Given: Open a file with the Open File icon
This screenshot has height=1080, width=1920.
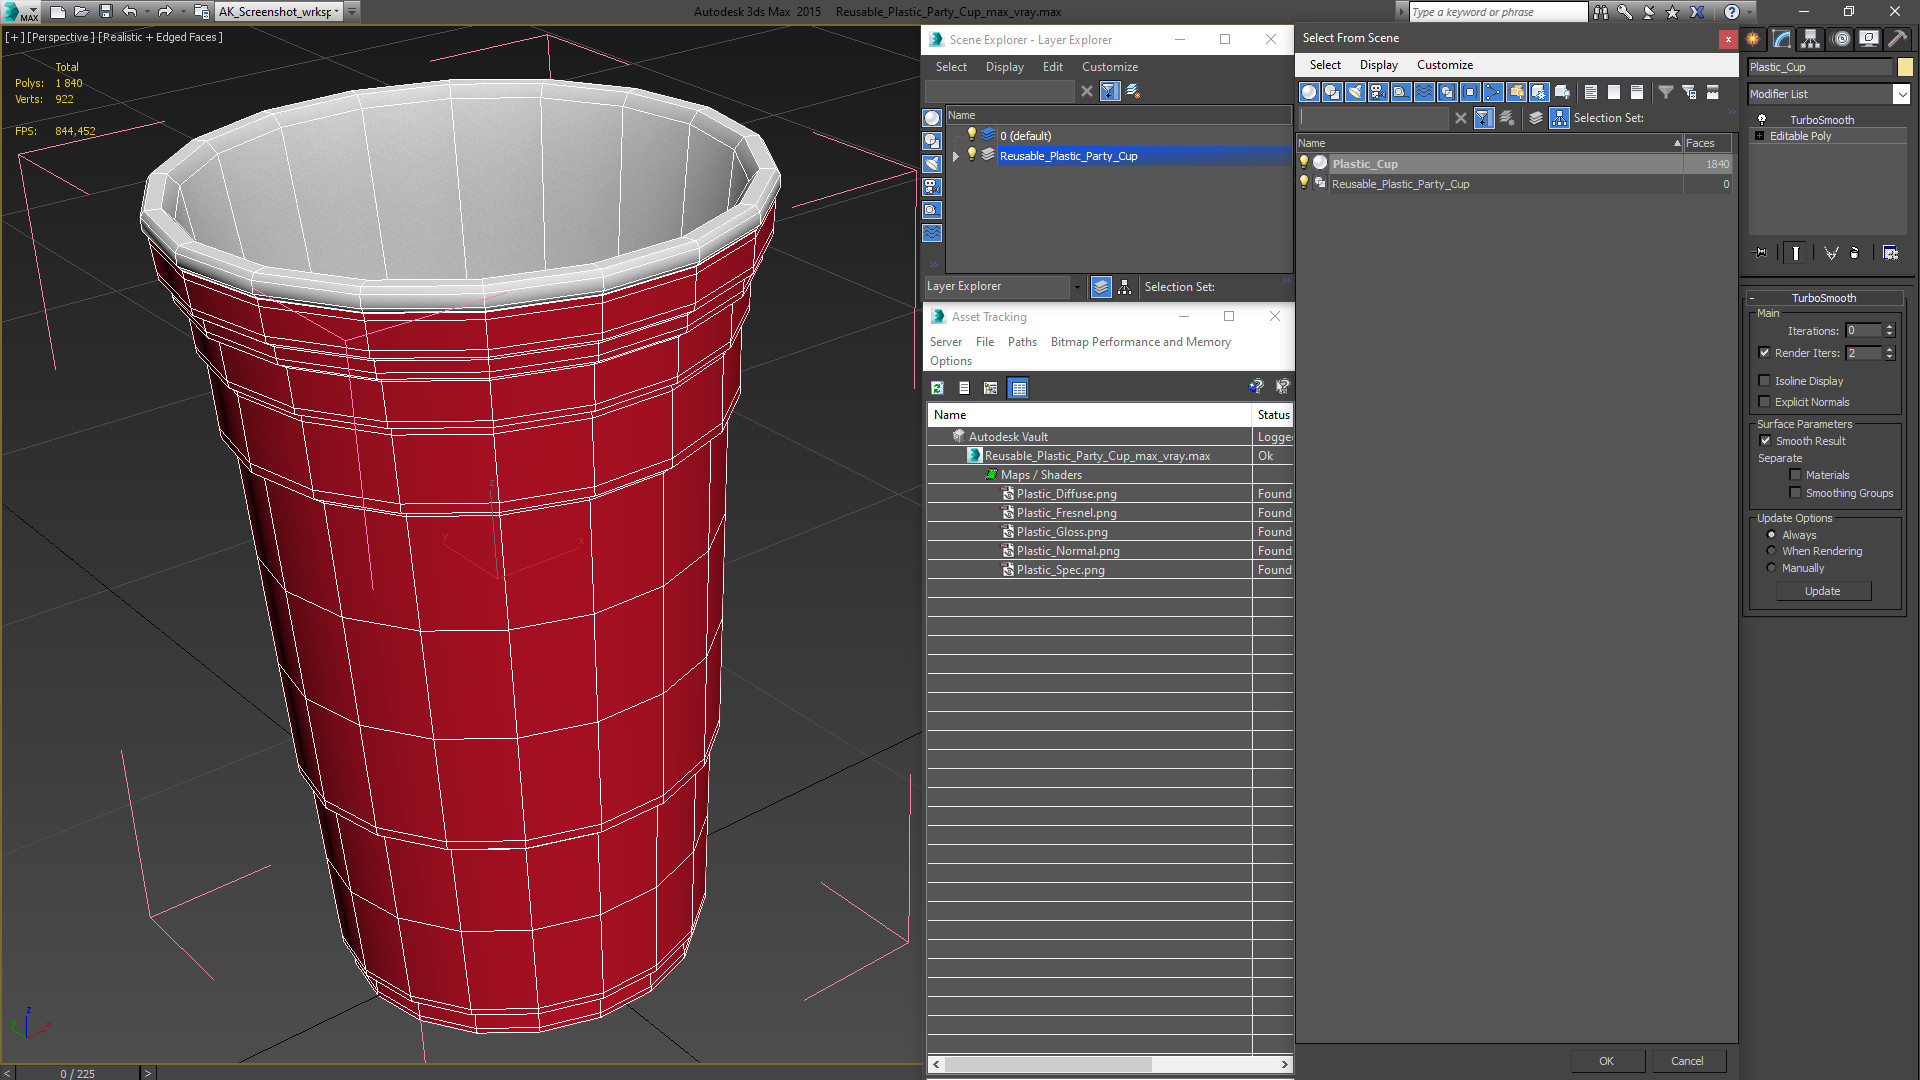Looking at the screenshot, I should click(x=82, y=12).
